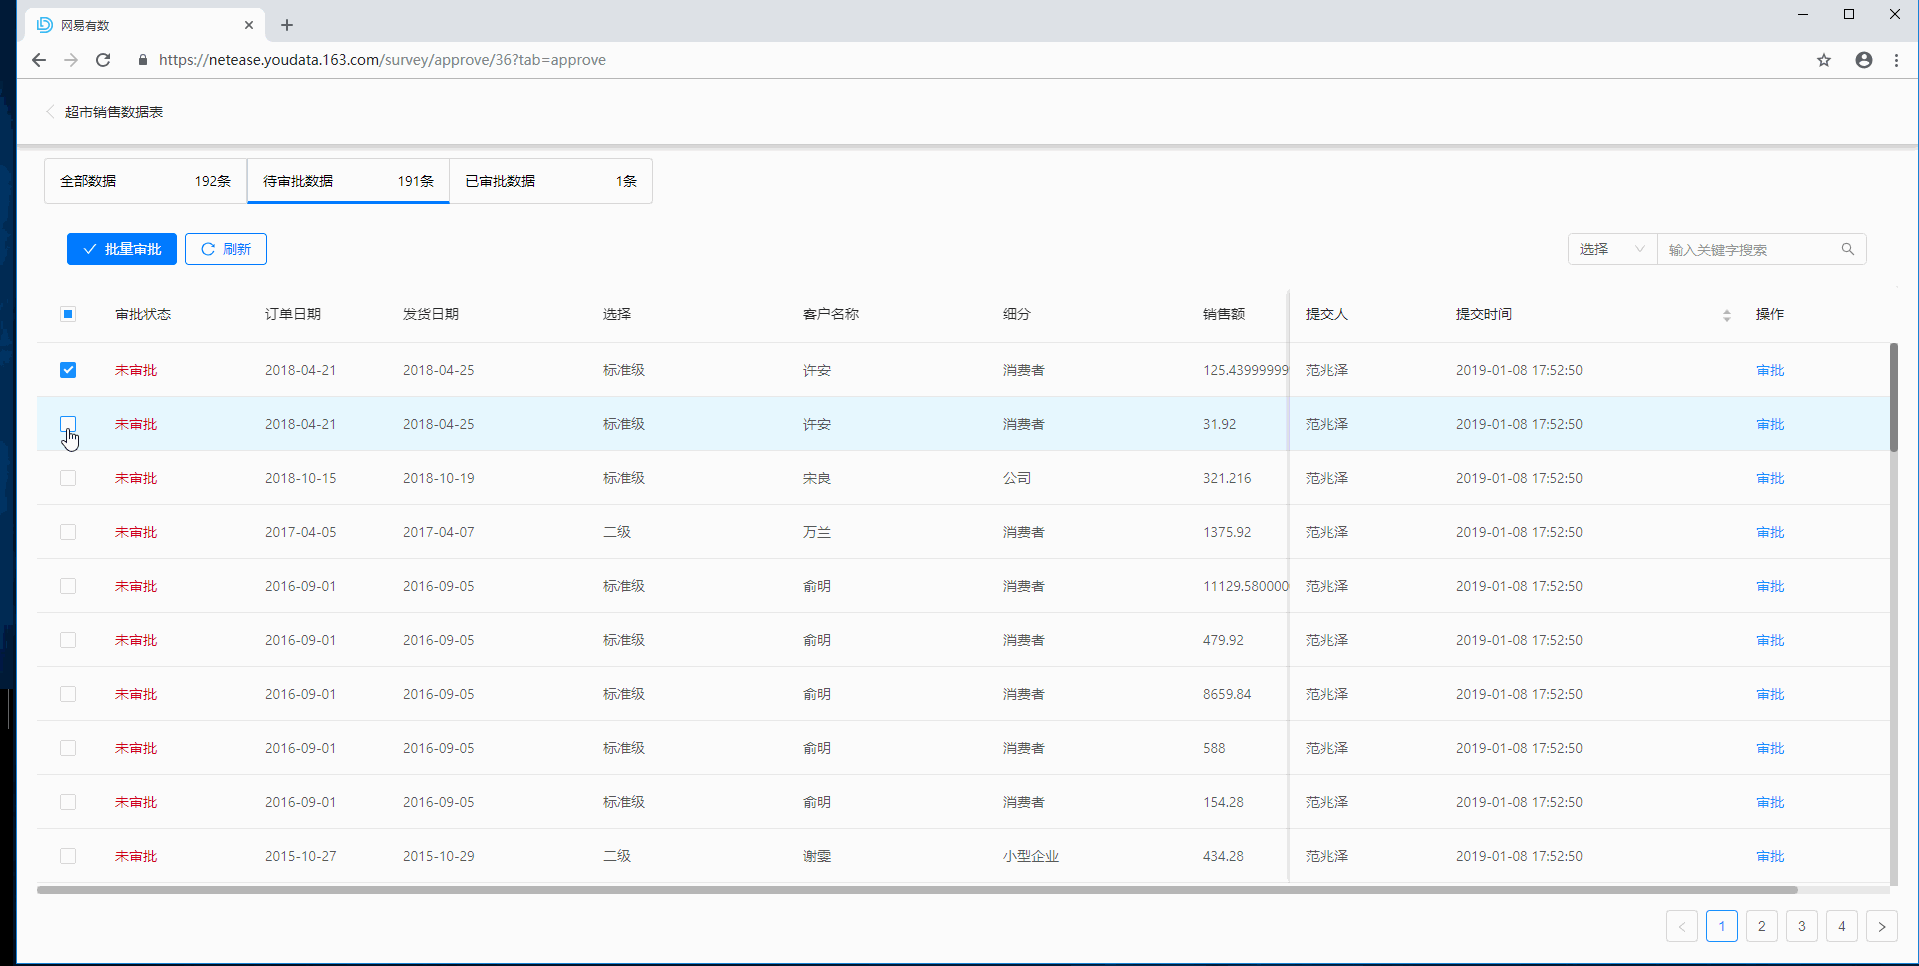
Task: Check the row with sales 154.28
Action: click(68, 802)
